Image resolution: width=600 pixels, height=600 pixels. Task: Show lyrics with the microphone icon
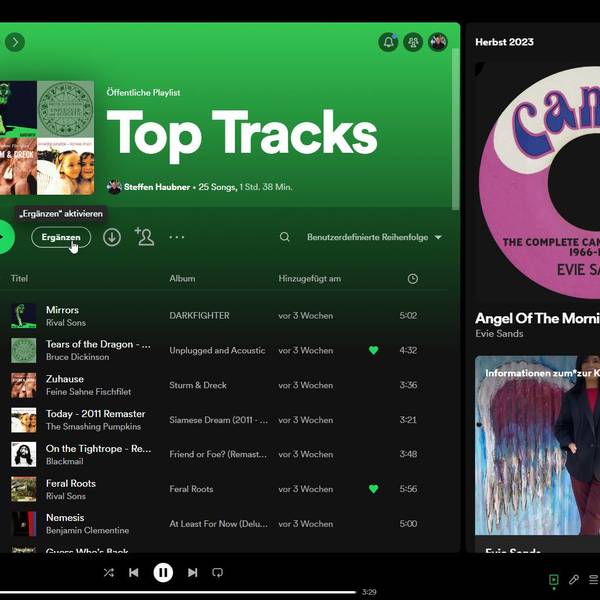573,579
